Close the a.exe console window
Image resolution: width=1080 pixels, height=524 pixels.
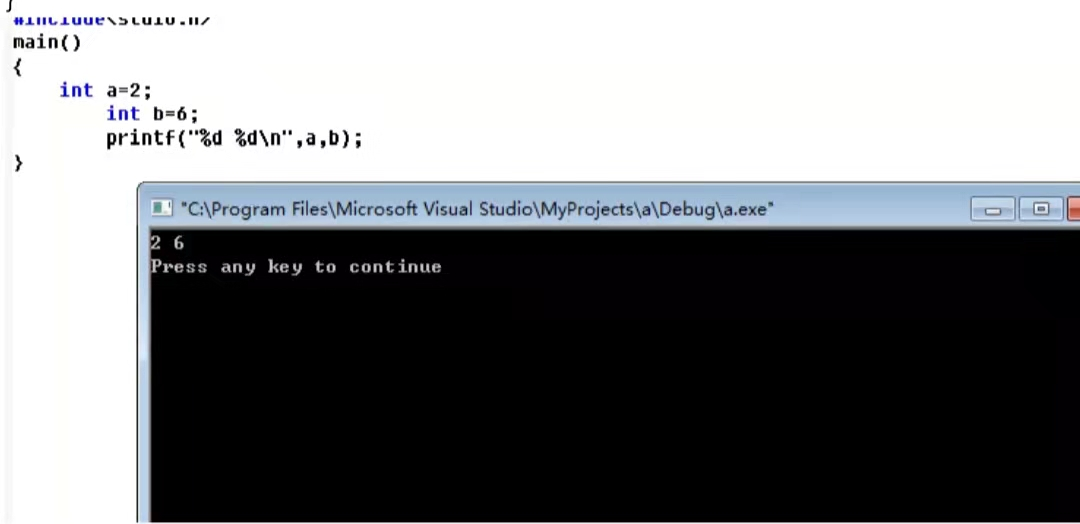coord(1074,209)
